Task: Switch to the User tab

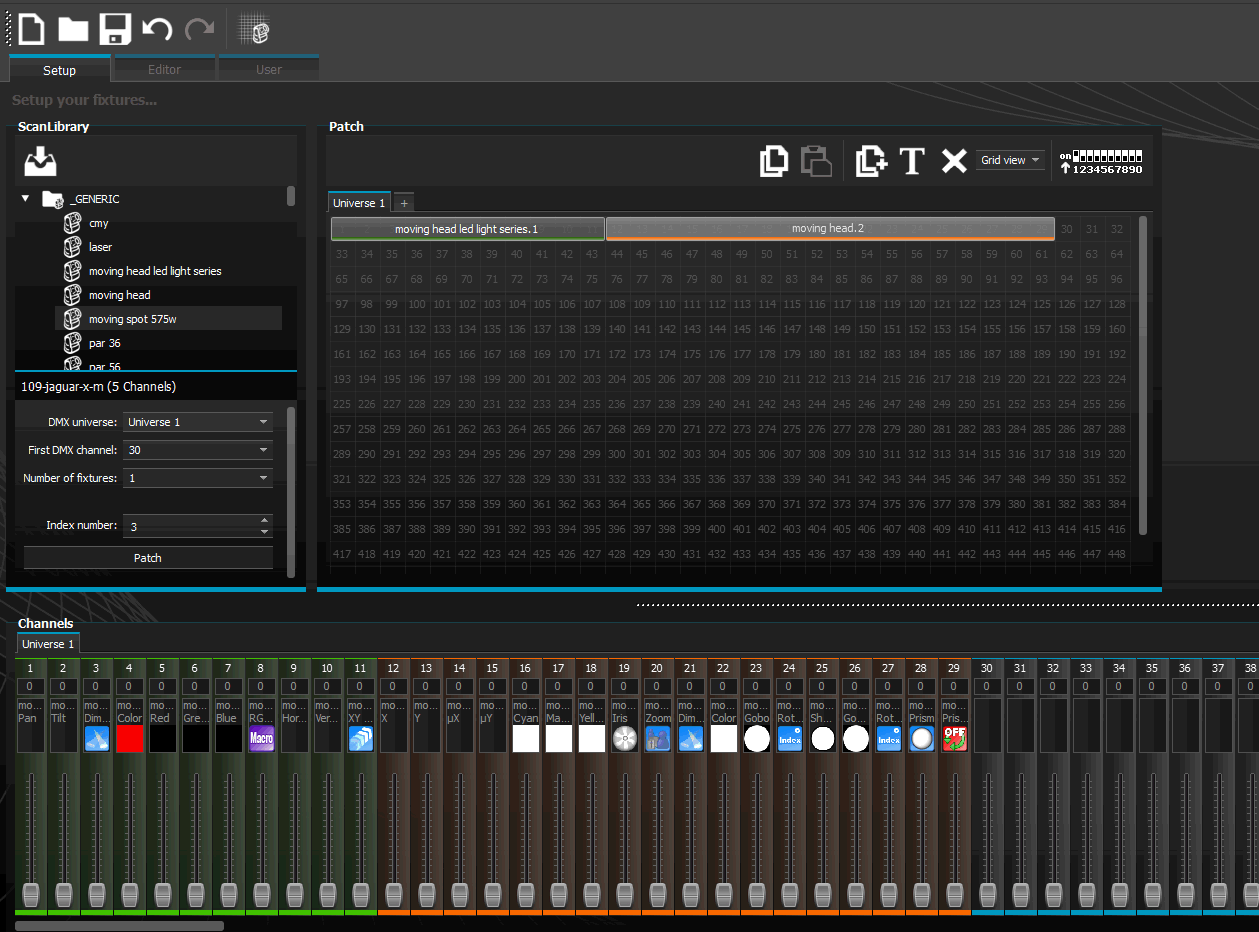Action: (269, 69)
